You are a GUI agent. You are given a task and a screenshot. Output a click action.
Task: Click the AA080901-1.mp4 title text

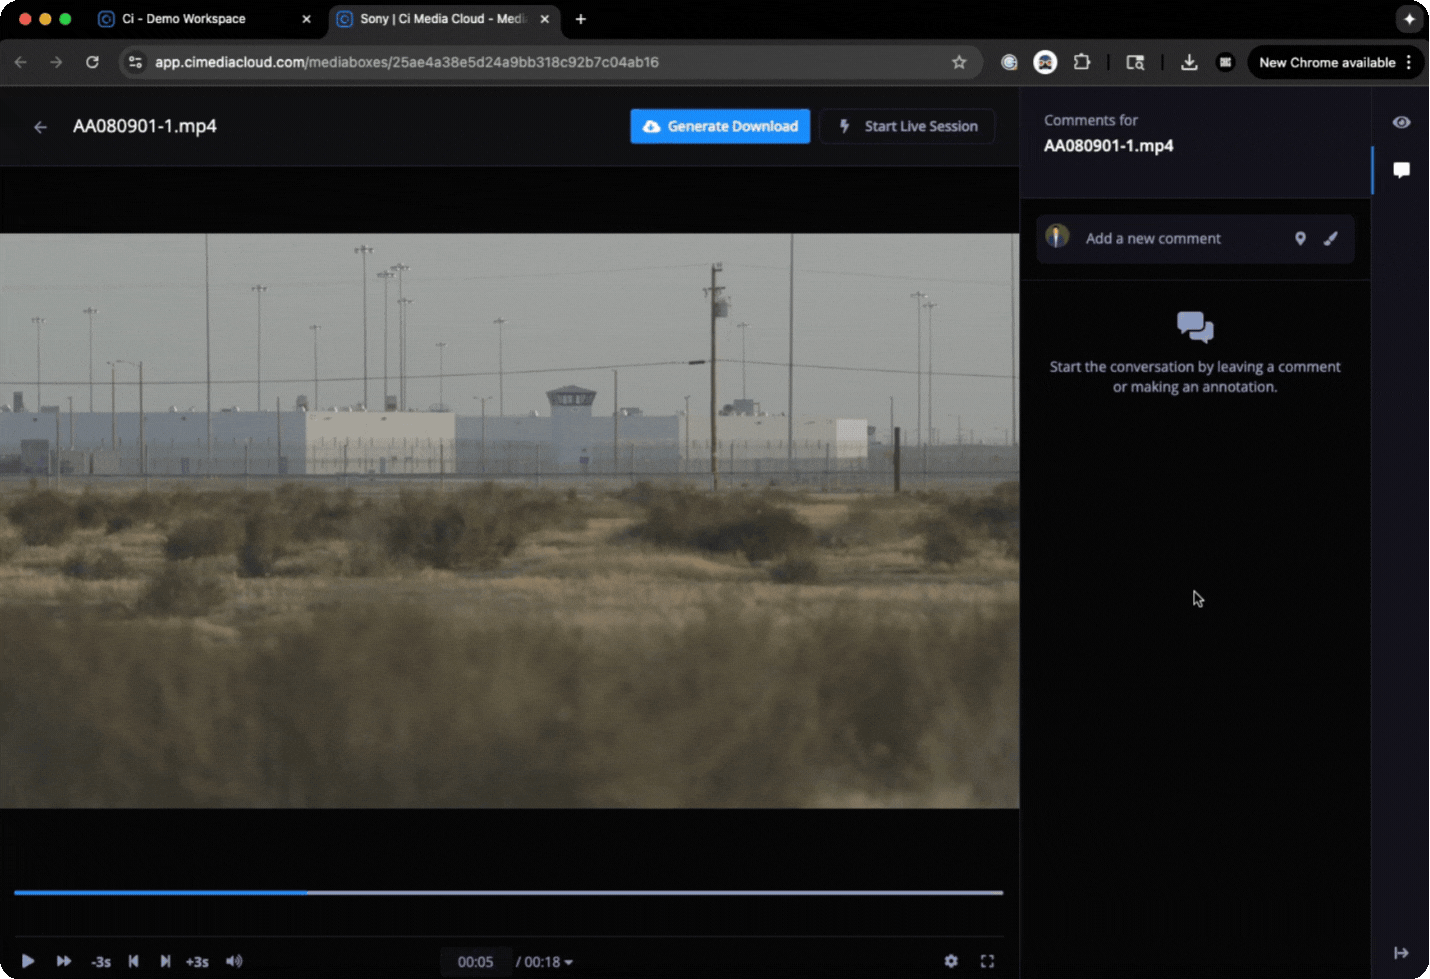145,126
